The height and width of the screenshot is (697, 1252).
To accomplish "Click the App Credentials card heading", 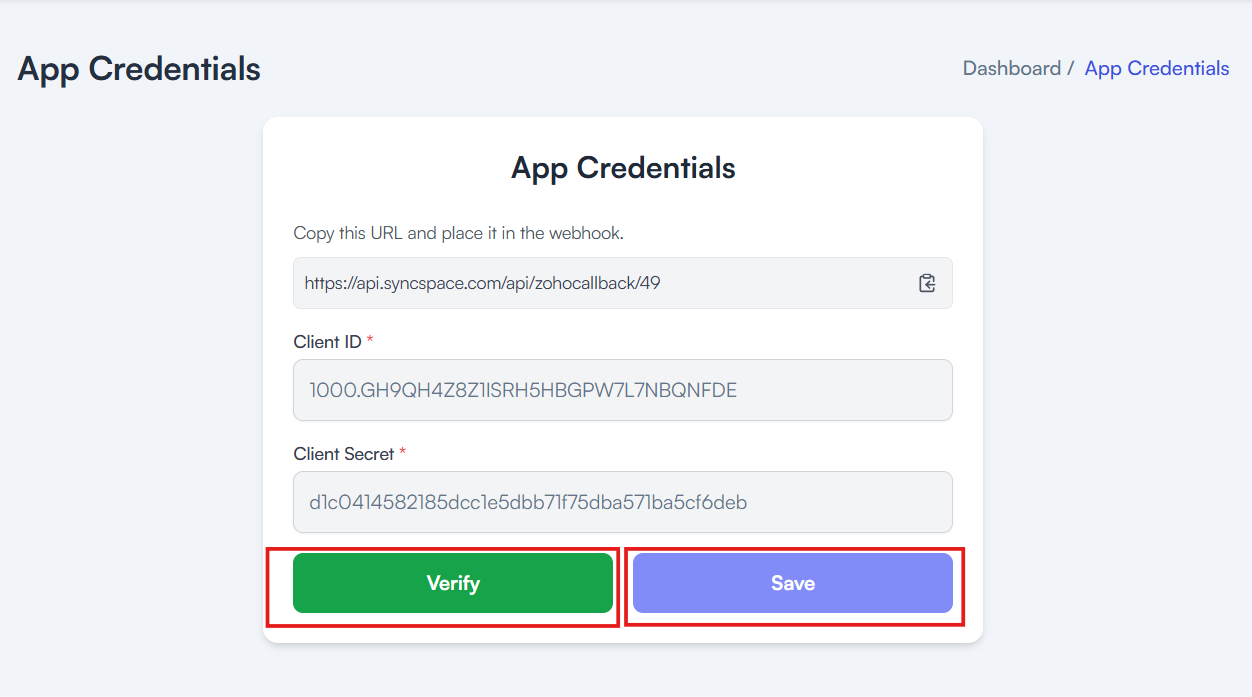I will tap(623, 168).
